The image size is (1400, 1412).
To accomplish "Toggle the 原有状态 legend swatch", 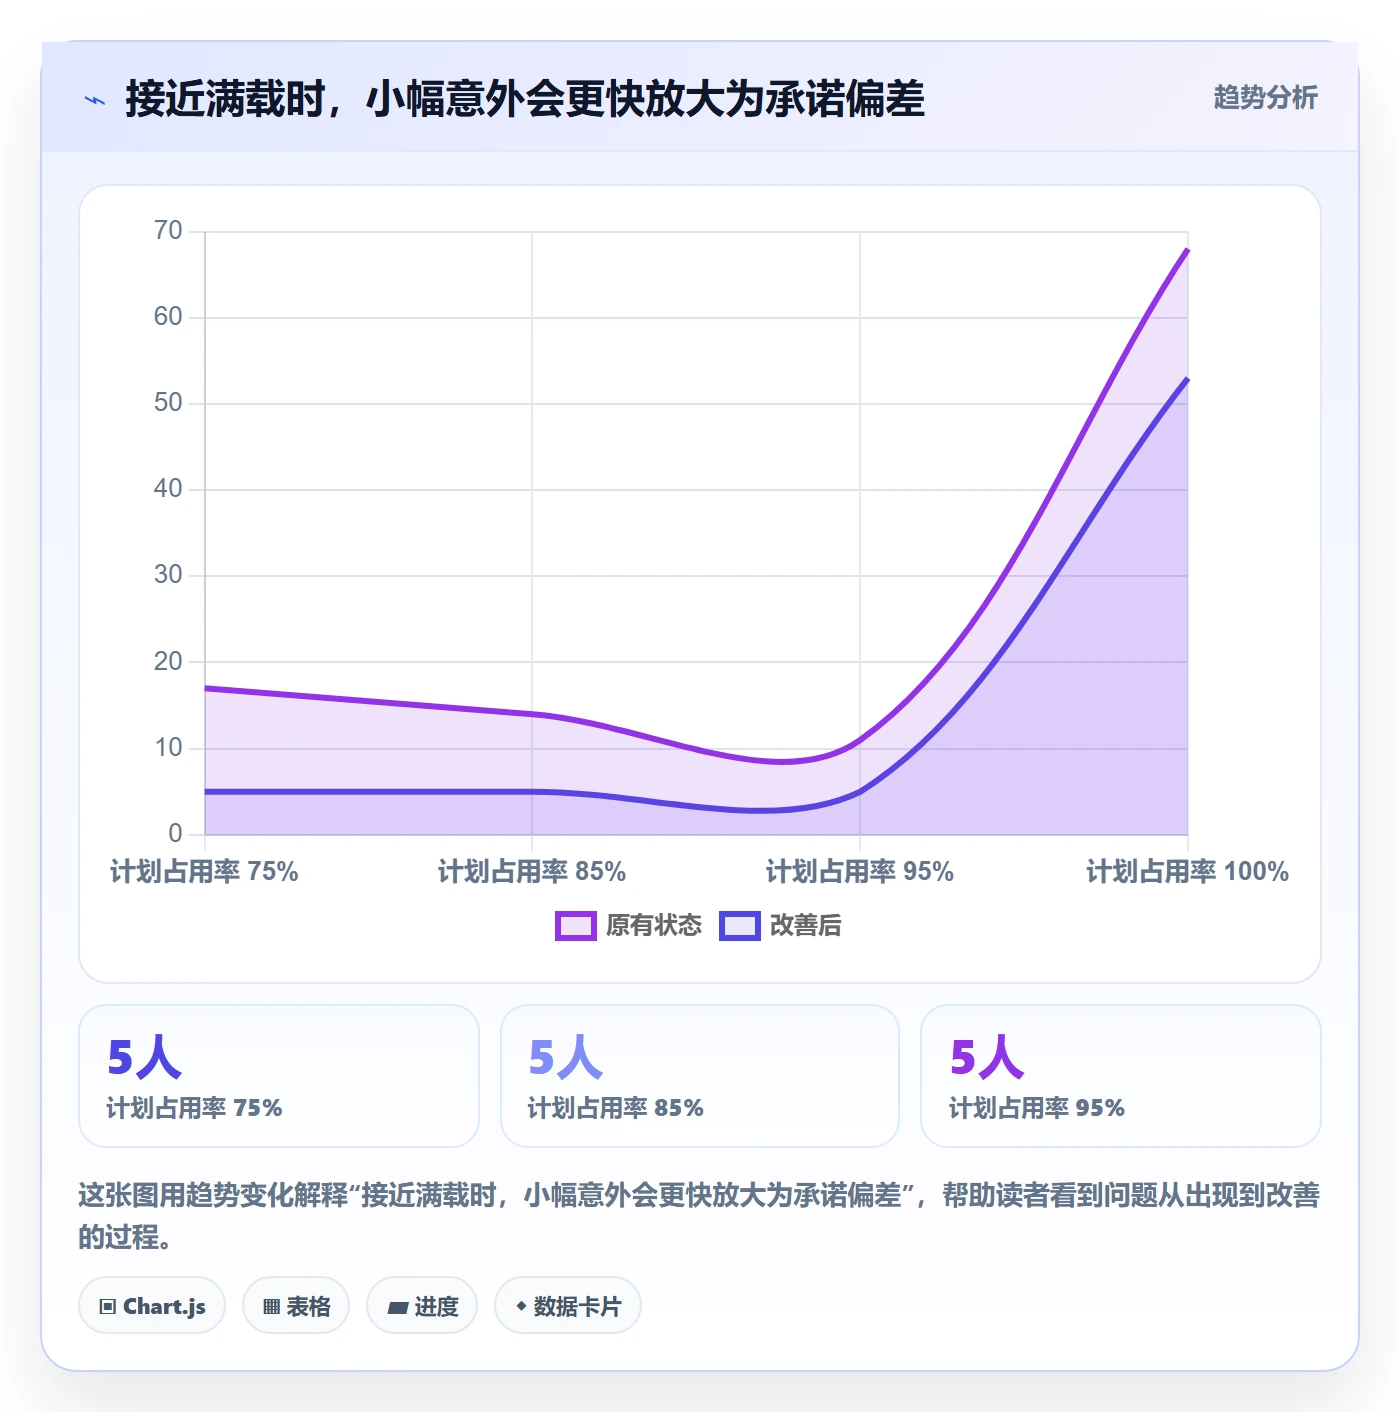I will pyautogui.click(x=575, y=926).
